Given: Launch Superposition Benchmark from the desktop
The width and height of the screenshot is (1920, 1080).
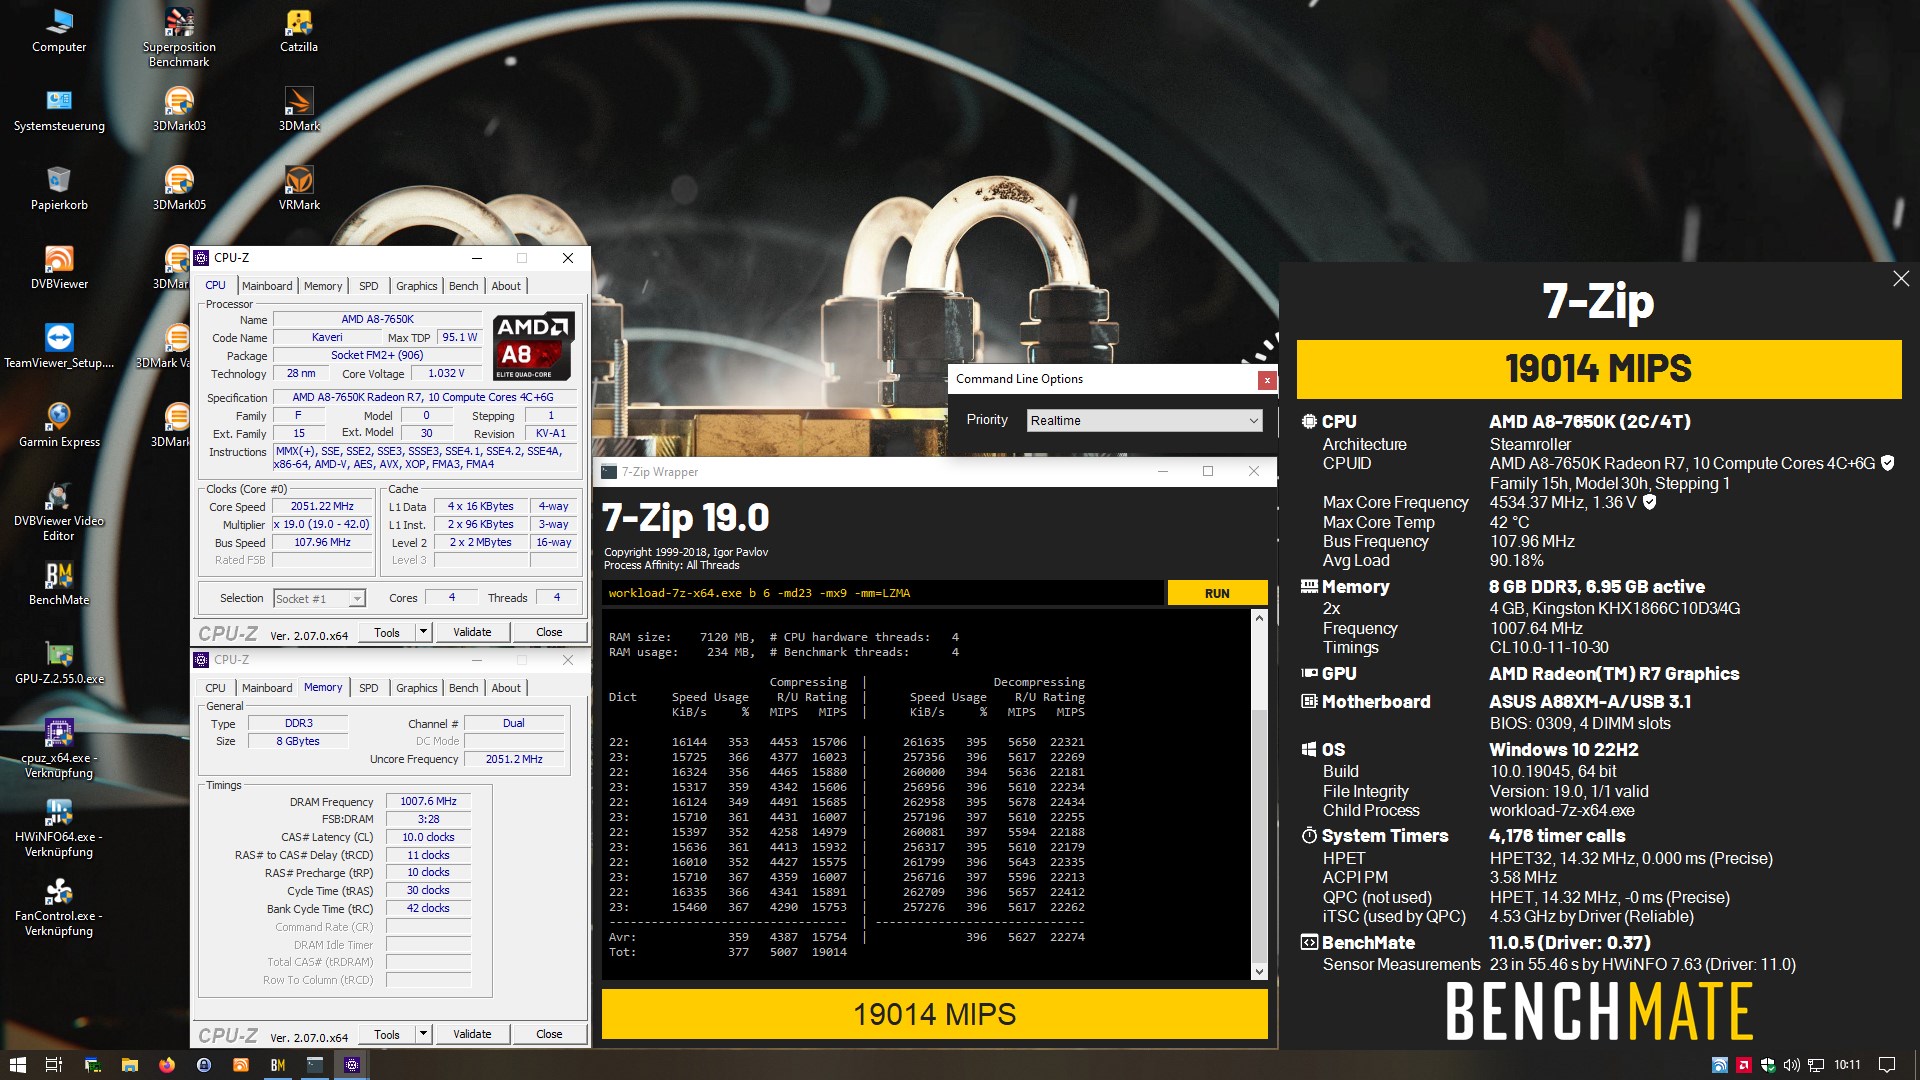Looking at the screenshot, I should coord(179,37).
